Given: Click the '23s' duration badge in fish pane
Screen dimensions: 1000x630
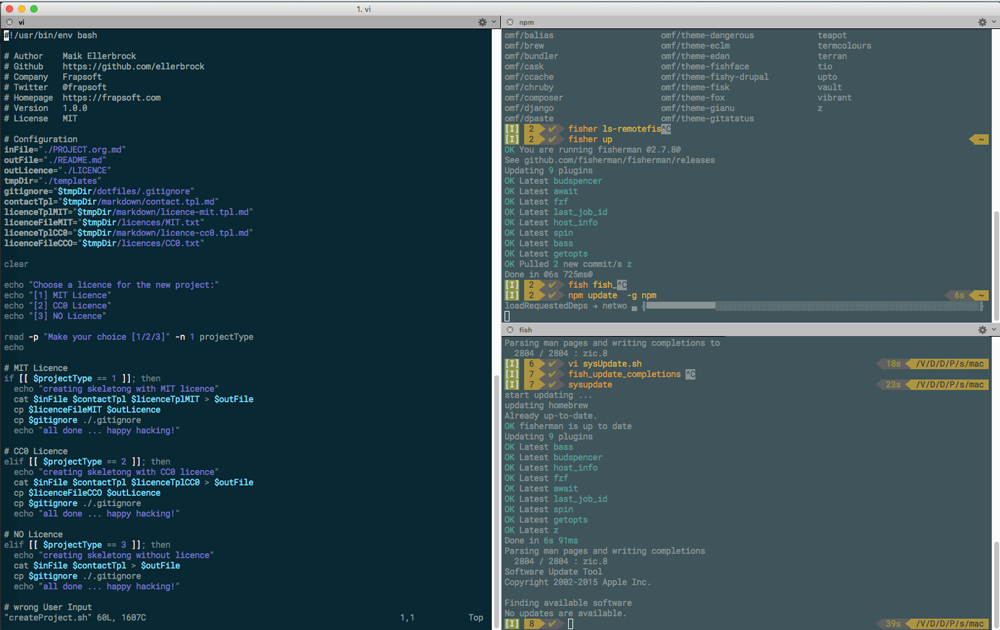Looking at the screenshot, I should [893, 385].
